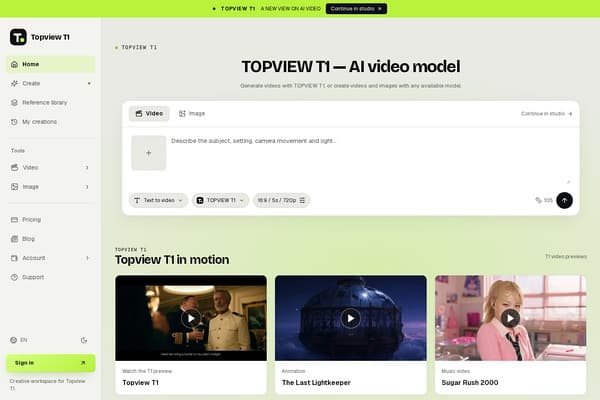The image size is (600, 400).
Task: Click the 'Music video' label
Action: click(455, 371)
